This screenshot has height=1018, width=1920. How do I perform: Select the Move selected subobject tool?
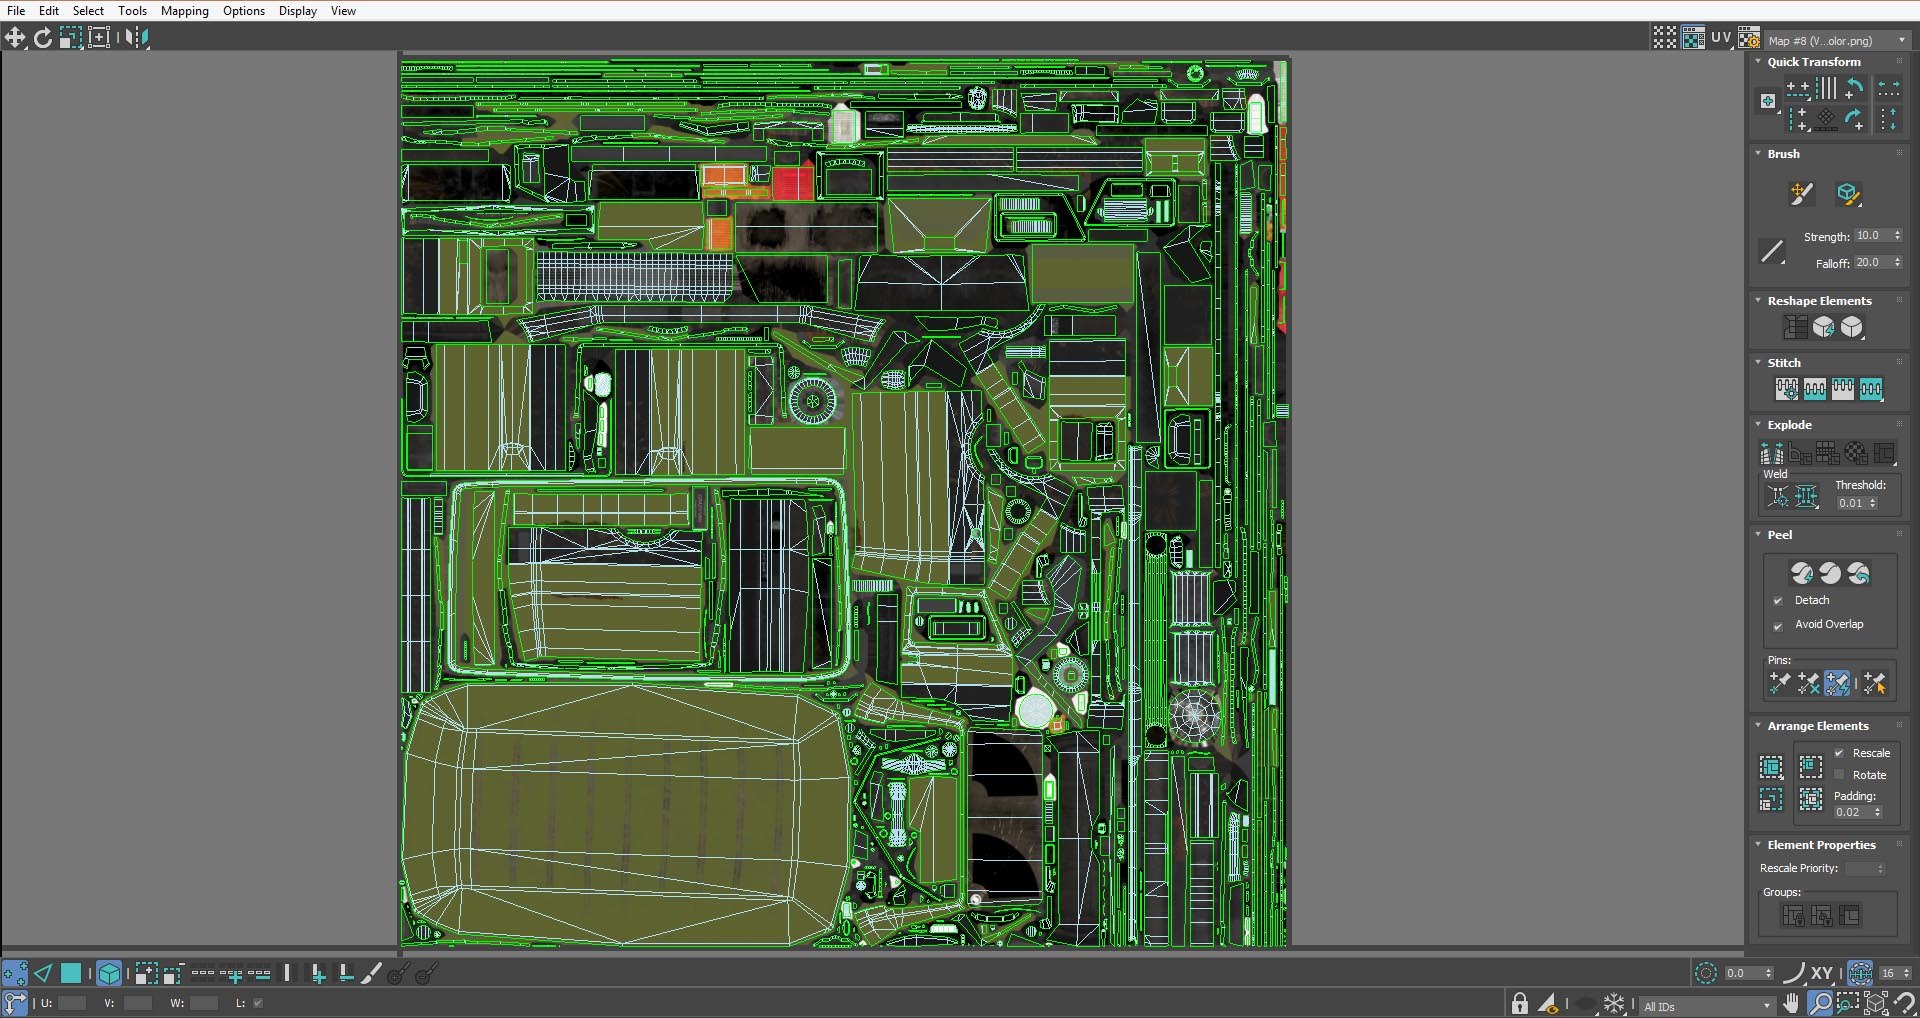click(15, 38)
